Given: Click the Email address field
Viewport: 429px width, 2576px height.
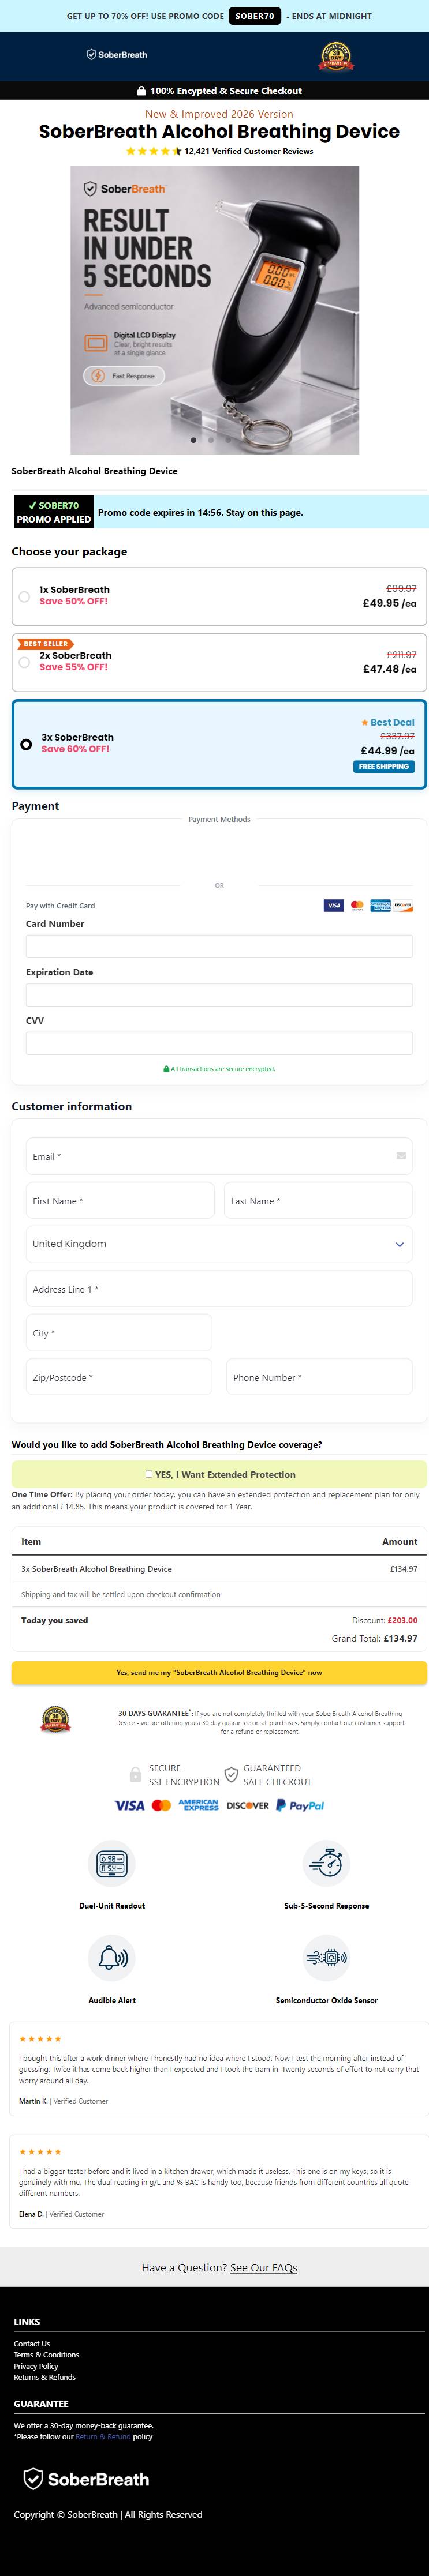Looking at the screenshot, I should (219, 1156).
